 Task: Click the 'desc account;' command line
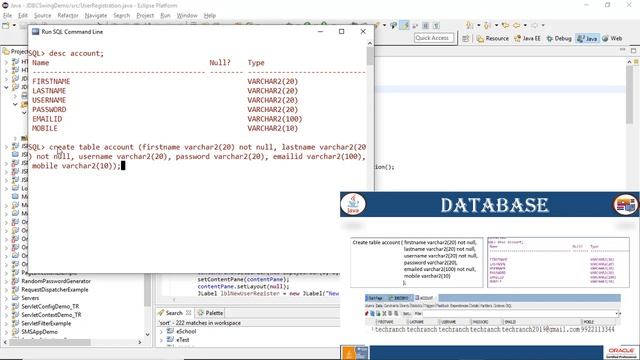pos(76,53)
